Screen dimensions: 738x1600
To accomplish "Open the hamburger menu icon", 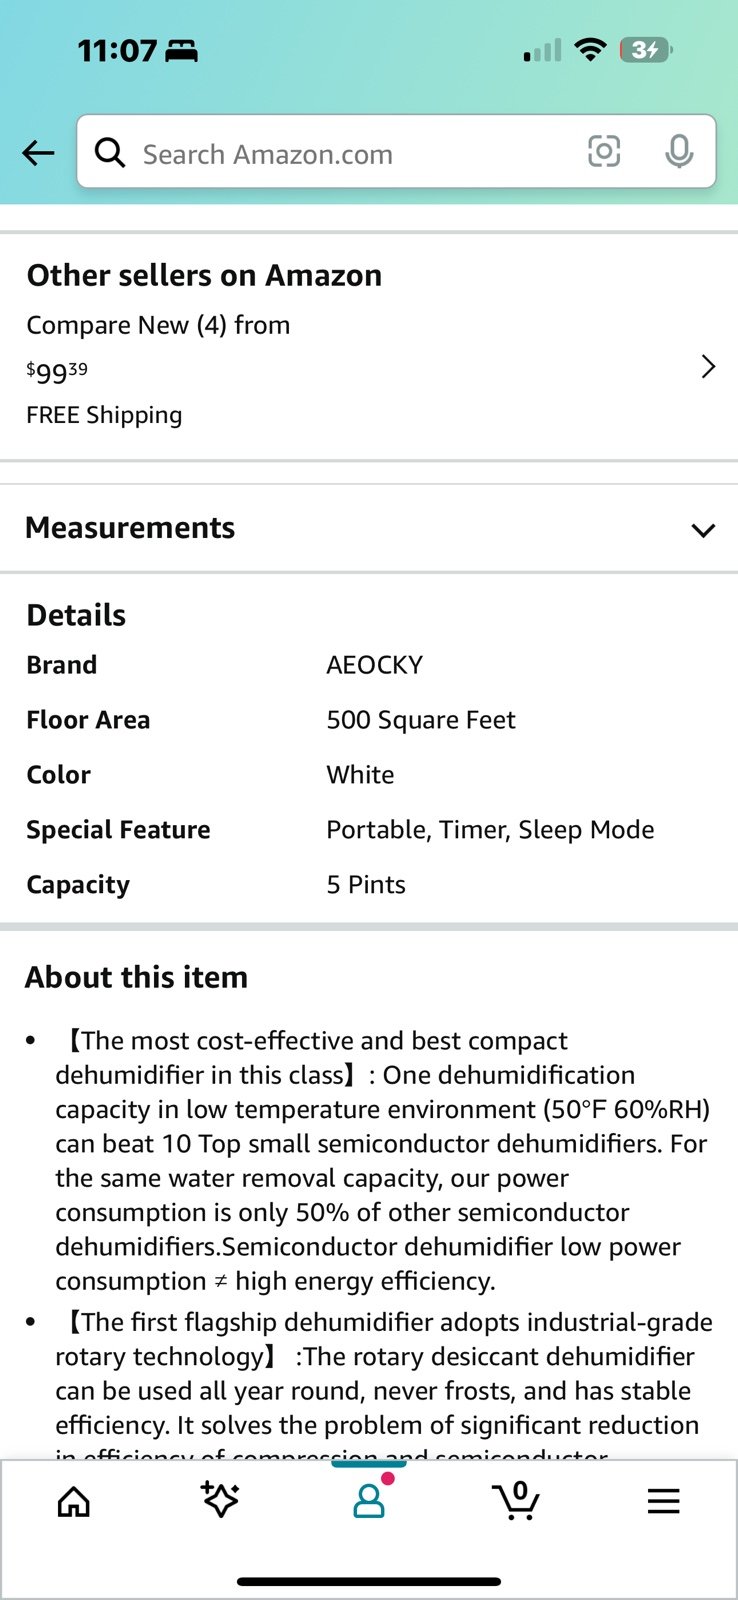I will [663, 1501].
